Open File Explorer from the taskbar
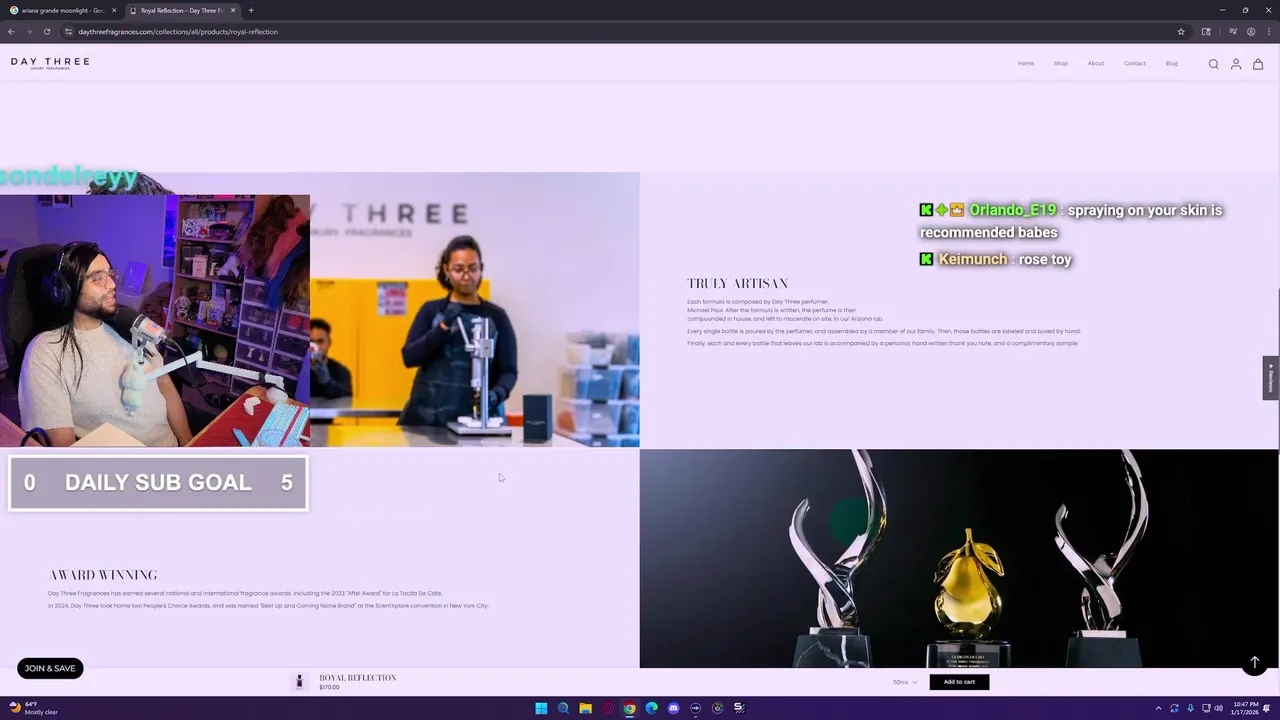Viewport: 1280px width, 720px height. tap(585, 708)
